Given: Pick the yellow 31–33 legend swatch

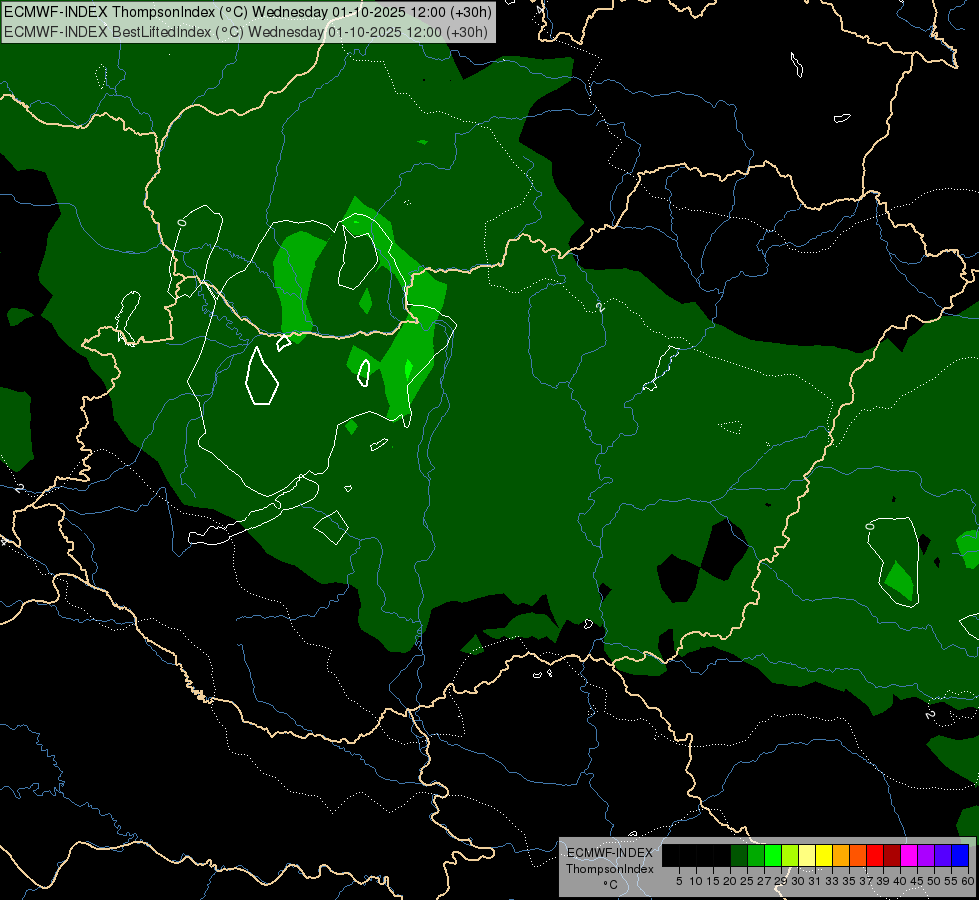Looking at the screenshot, I should point(824,855).
